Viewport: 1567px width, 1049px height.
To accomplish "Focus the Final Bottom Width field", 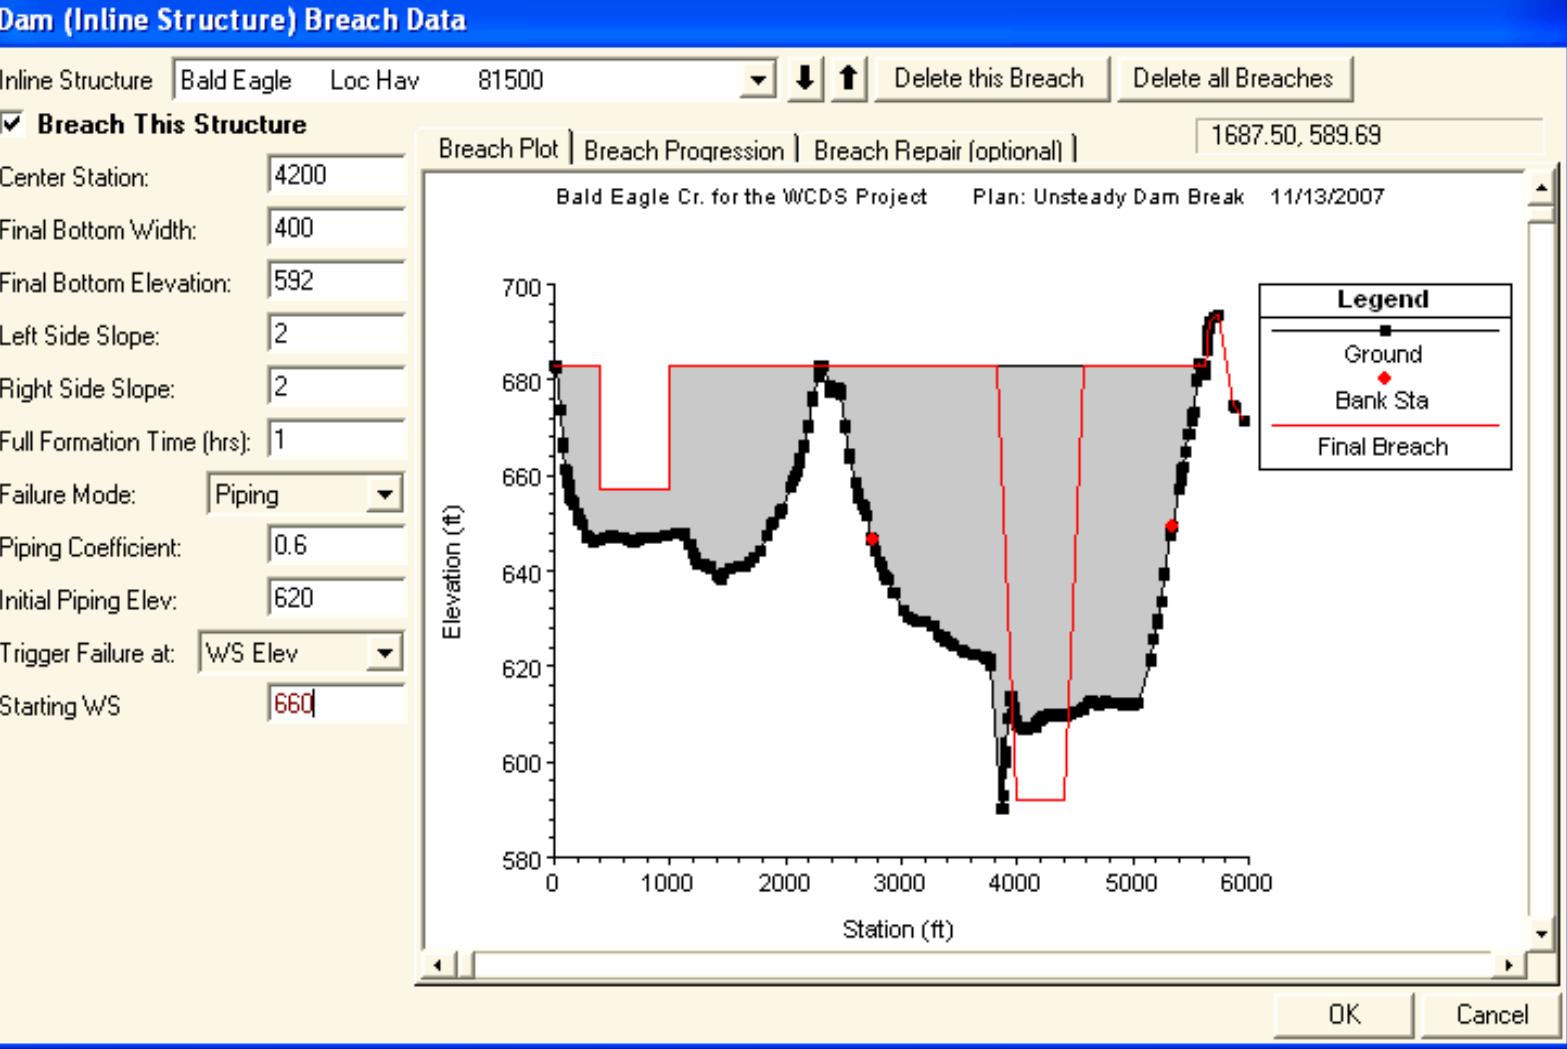I will tap(336, 229).
